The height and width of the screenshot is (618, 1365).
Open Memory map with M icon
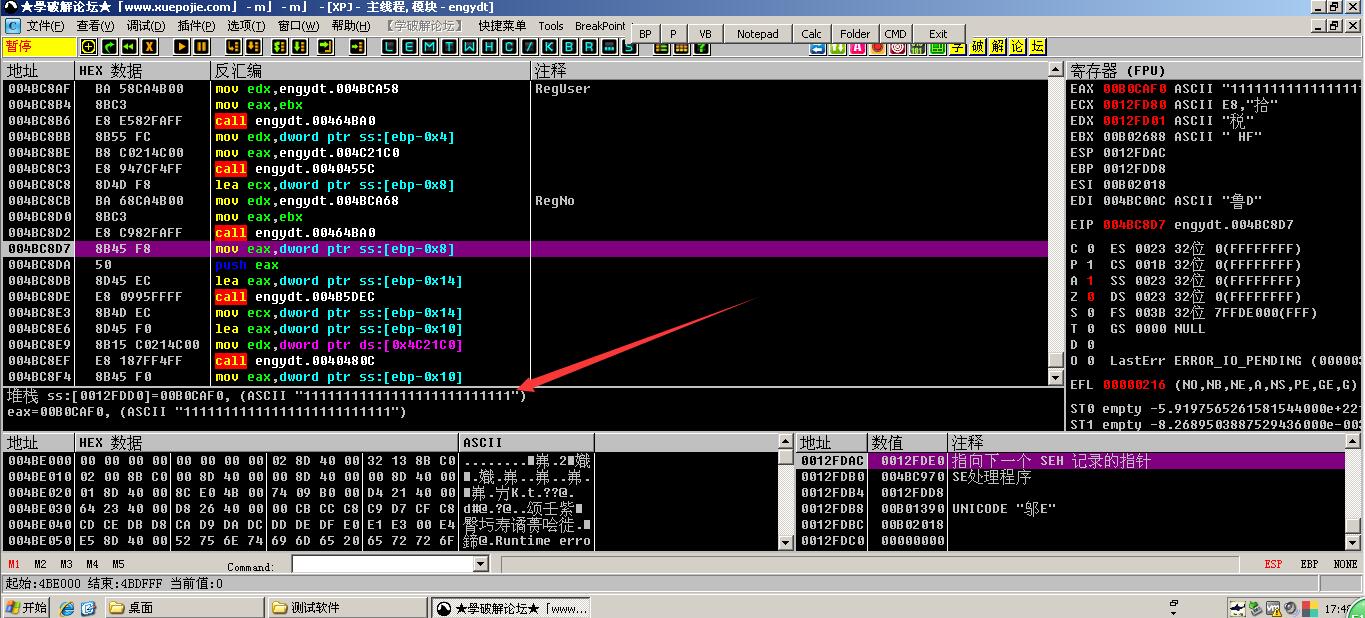(429, 46)
